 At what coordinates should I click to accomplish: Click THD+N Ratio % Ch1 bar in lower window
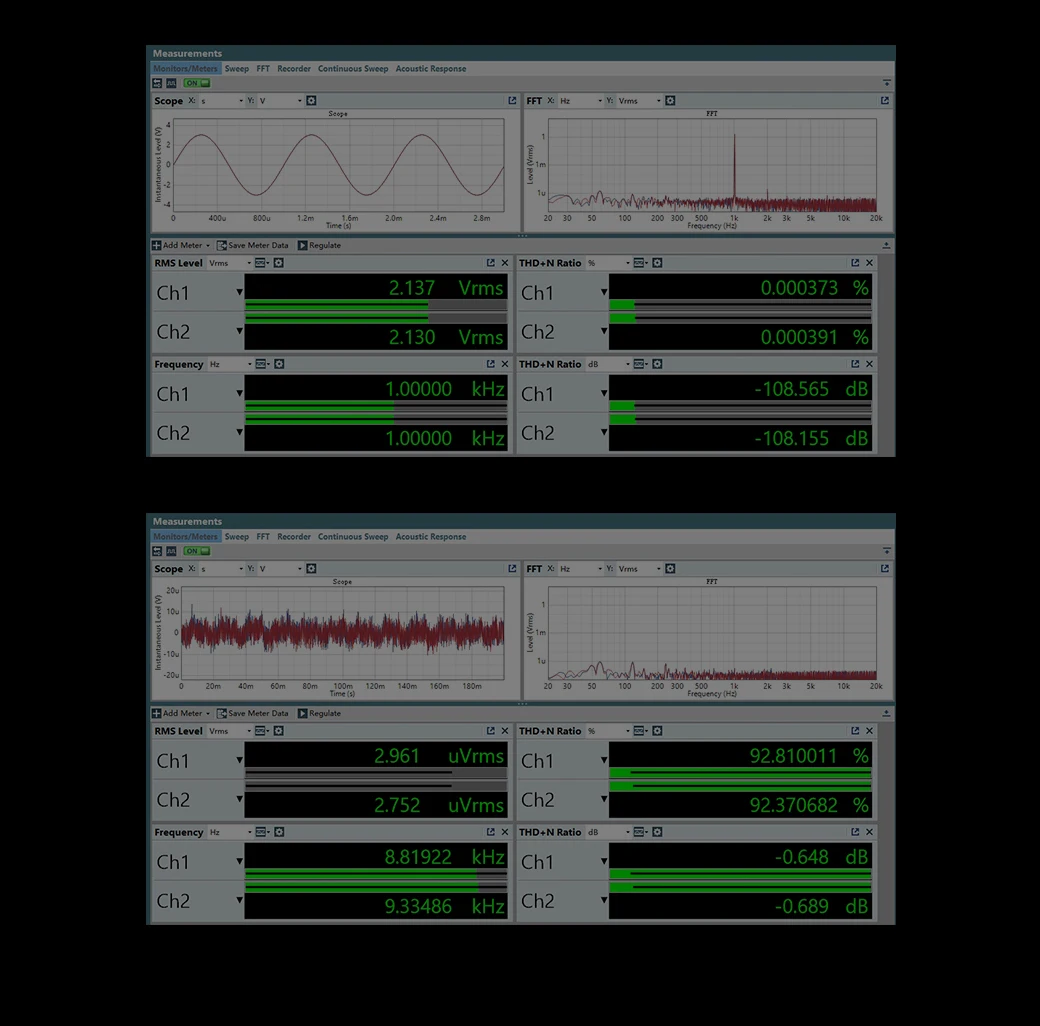pos(740,773)
